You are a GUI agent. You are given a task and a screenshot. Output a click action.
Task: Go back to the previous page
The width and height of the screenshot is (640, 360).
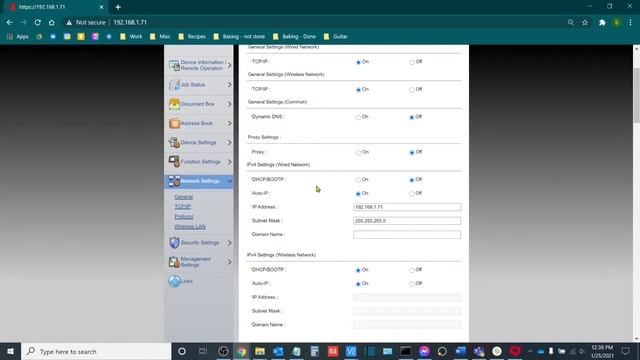coord(9,22)
